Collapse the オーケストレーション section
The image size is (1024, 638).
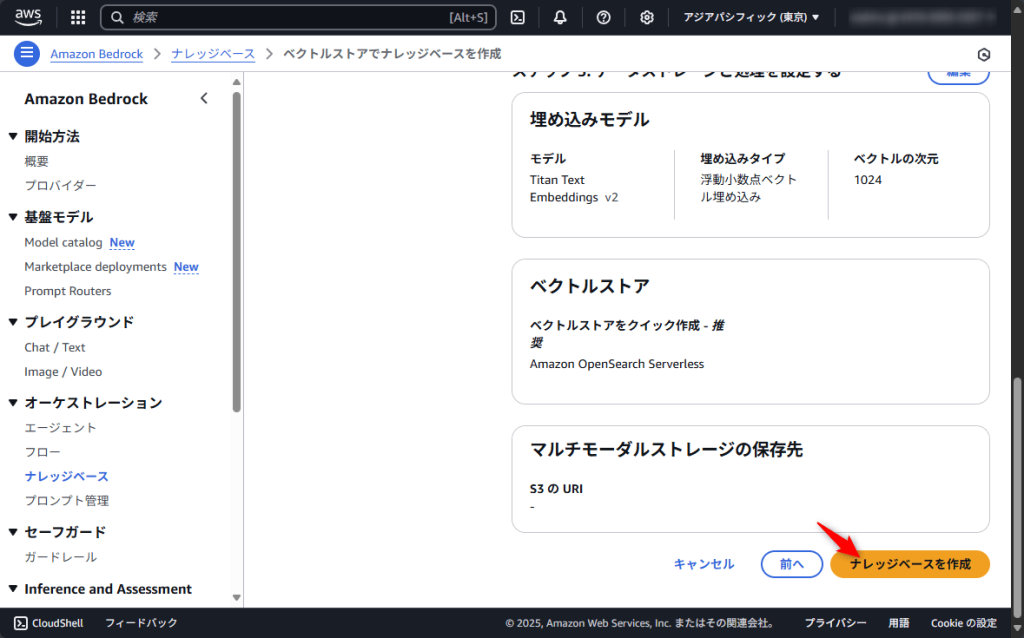point(13,403)
